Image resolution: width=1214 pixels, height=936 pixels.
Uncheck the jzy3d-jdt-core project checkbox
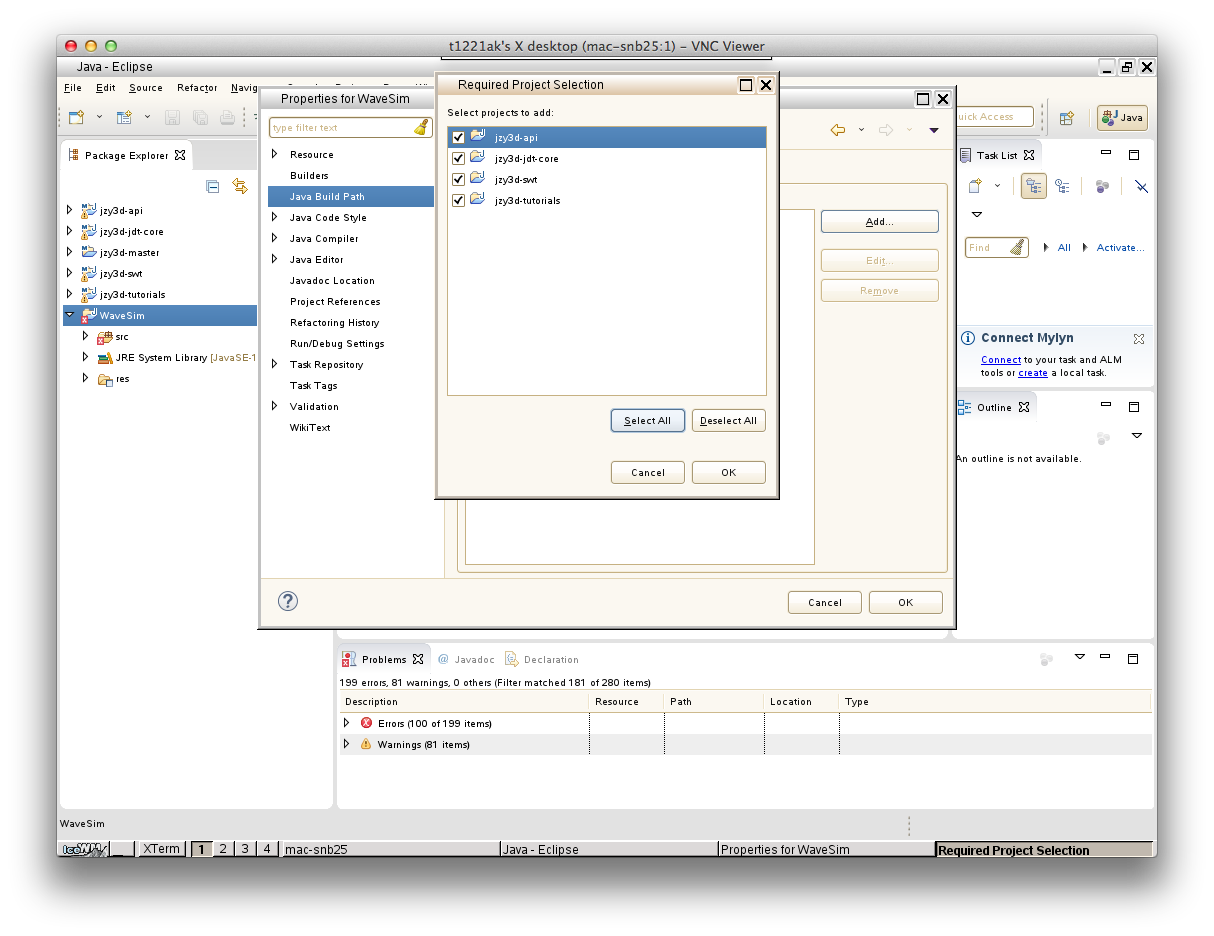tap(459, 158)
